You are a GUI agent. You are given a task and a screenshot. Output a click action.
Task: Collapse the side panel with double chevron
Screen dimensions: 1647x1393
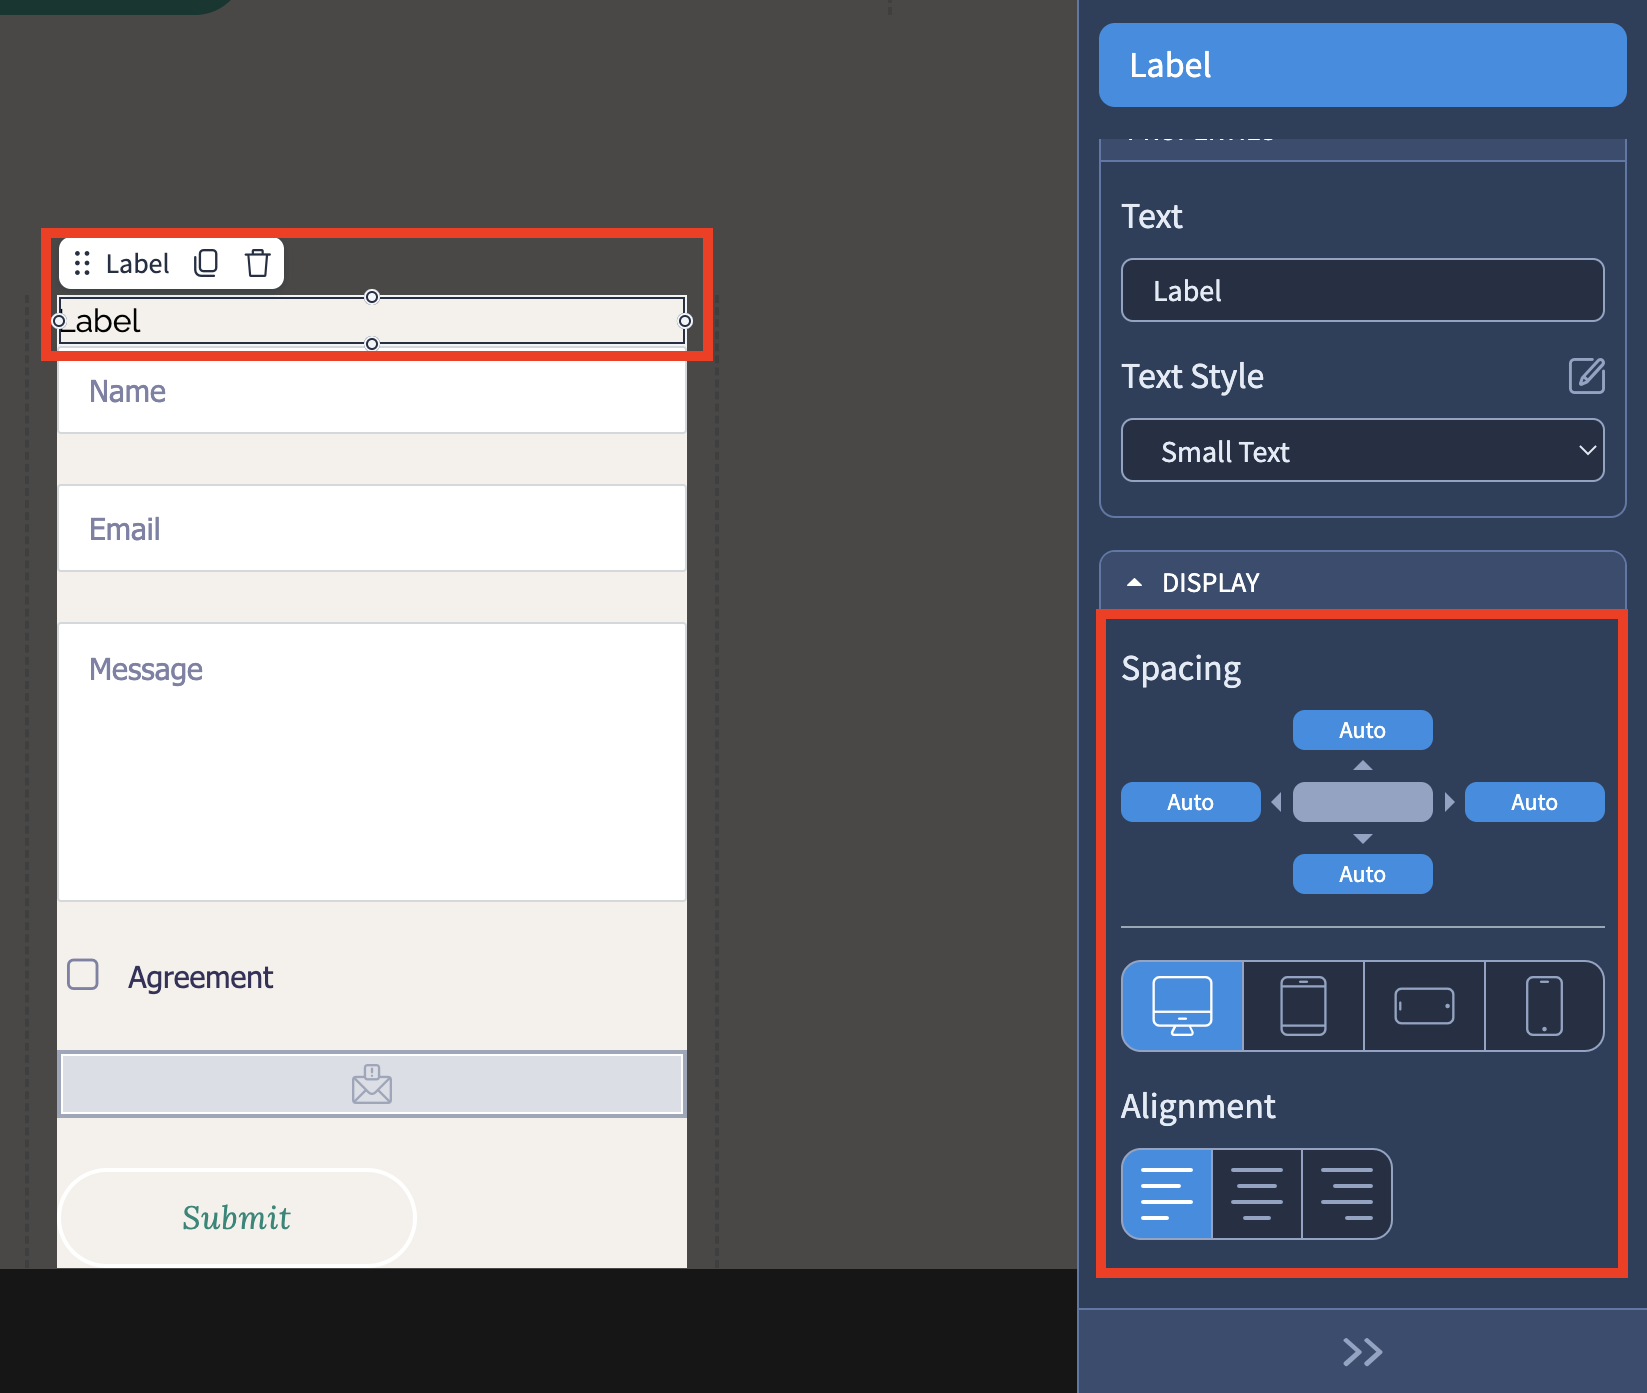point(1362,1352)
